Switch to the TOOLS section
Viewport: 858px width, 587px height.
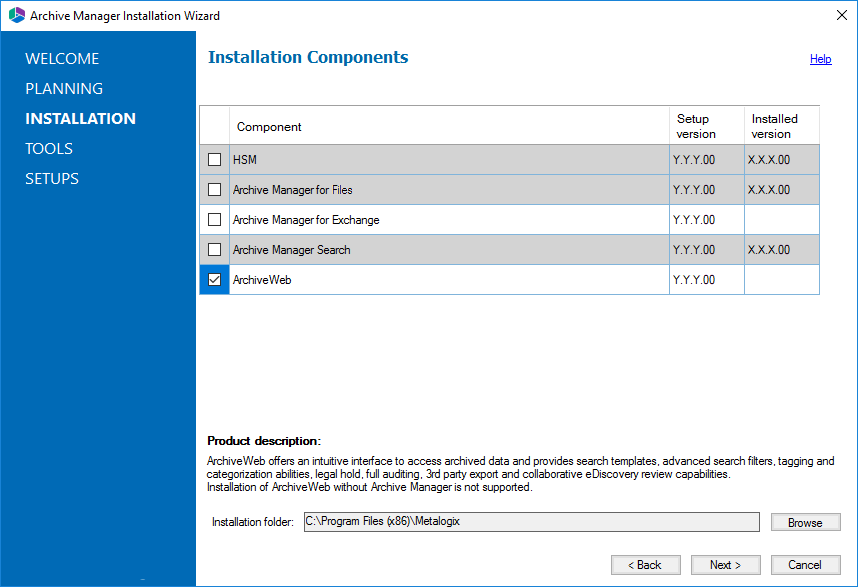[49, 149]
